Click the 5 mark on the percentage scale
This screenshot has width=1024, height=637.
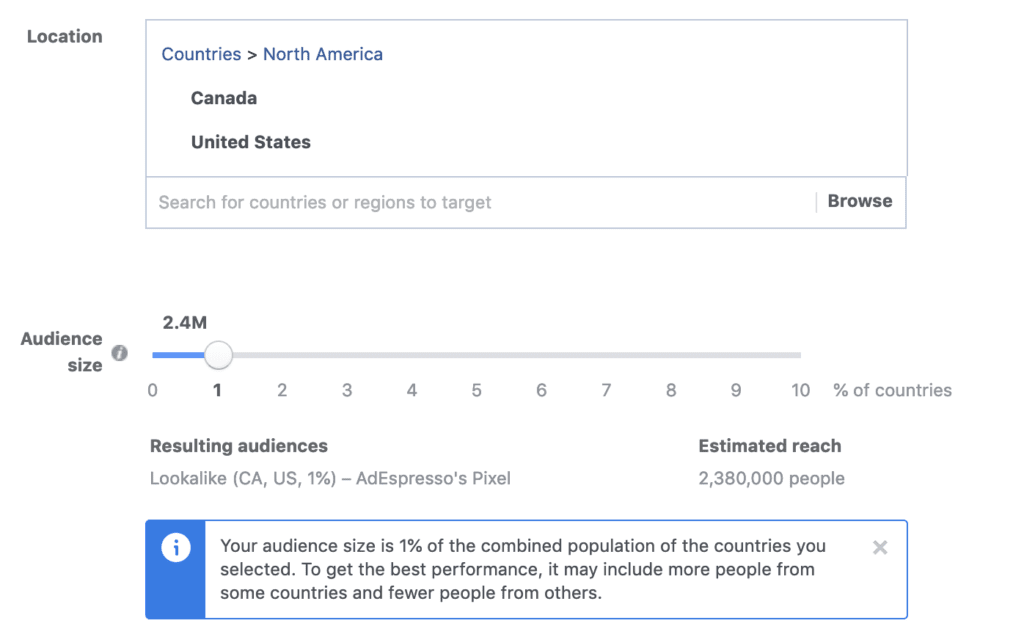point(476,390)
